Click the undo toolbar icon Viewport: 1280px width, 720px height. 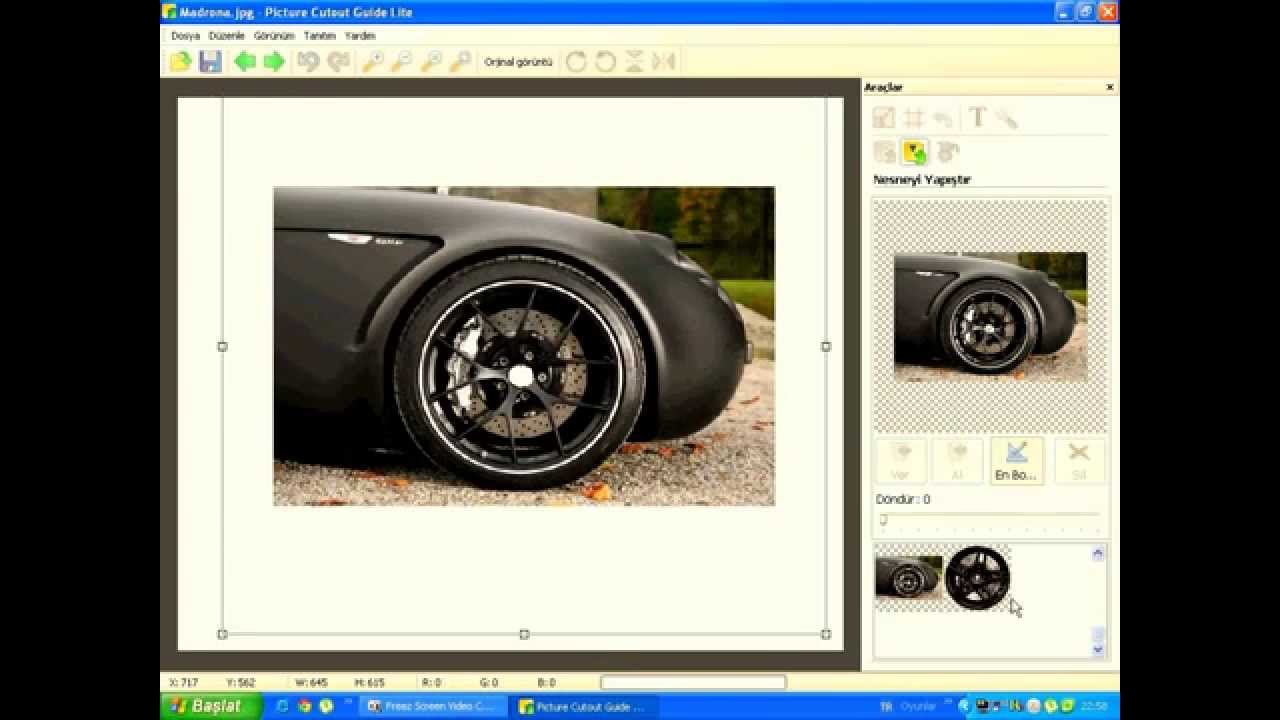coord(308,62)
